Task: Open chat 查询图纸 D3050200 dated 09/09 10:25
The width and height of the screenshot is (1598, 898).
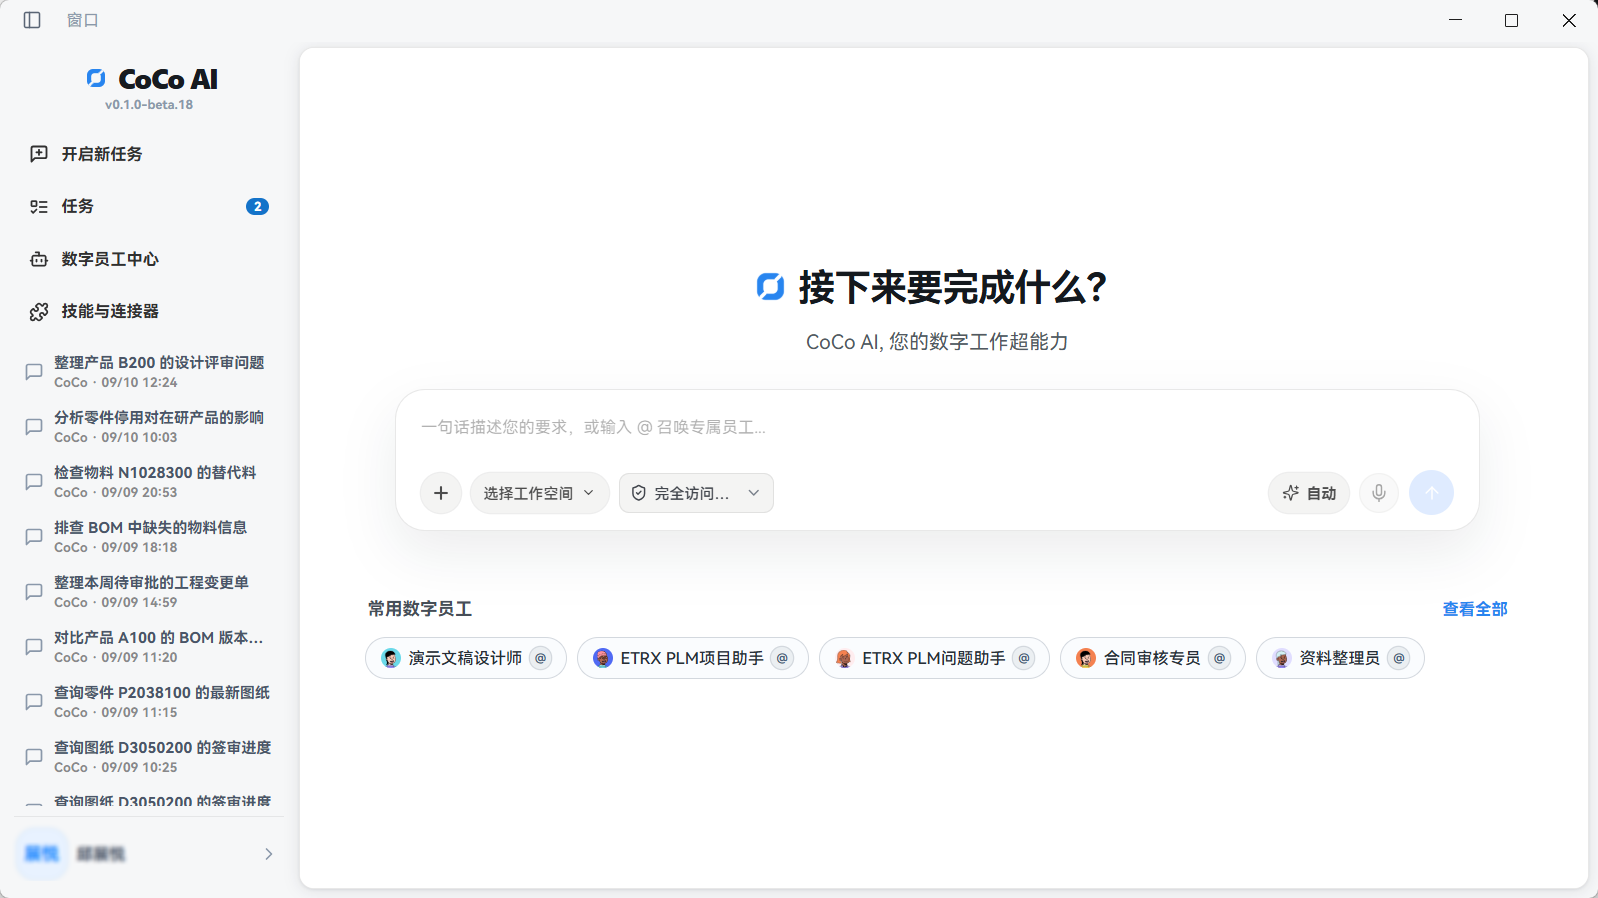Action: point(149,756)
